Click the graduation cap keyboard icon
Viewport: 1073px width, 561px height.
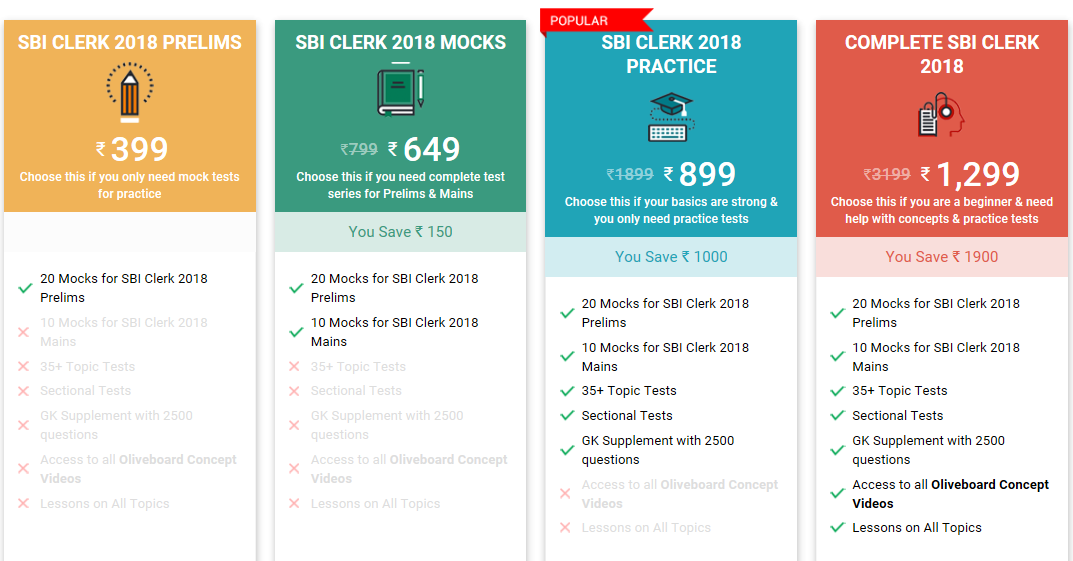(671, 117)
